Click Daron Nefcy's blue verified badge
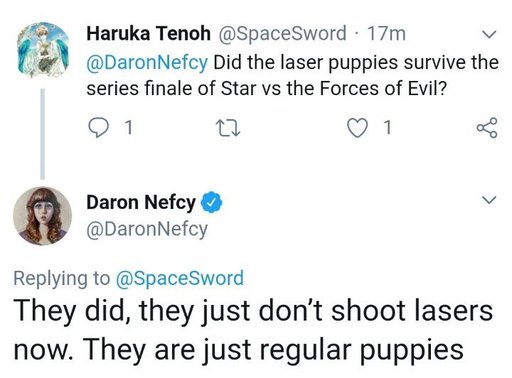The image size is (512, 378). pos(211,202)
